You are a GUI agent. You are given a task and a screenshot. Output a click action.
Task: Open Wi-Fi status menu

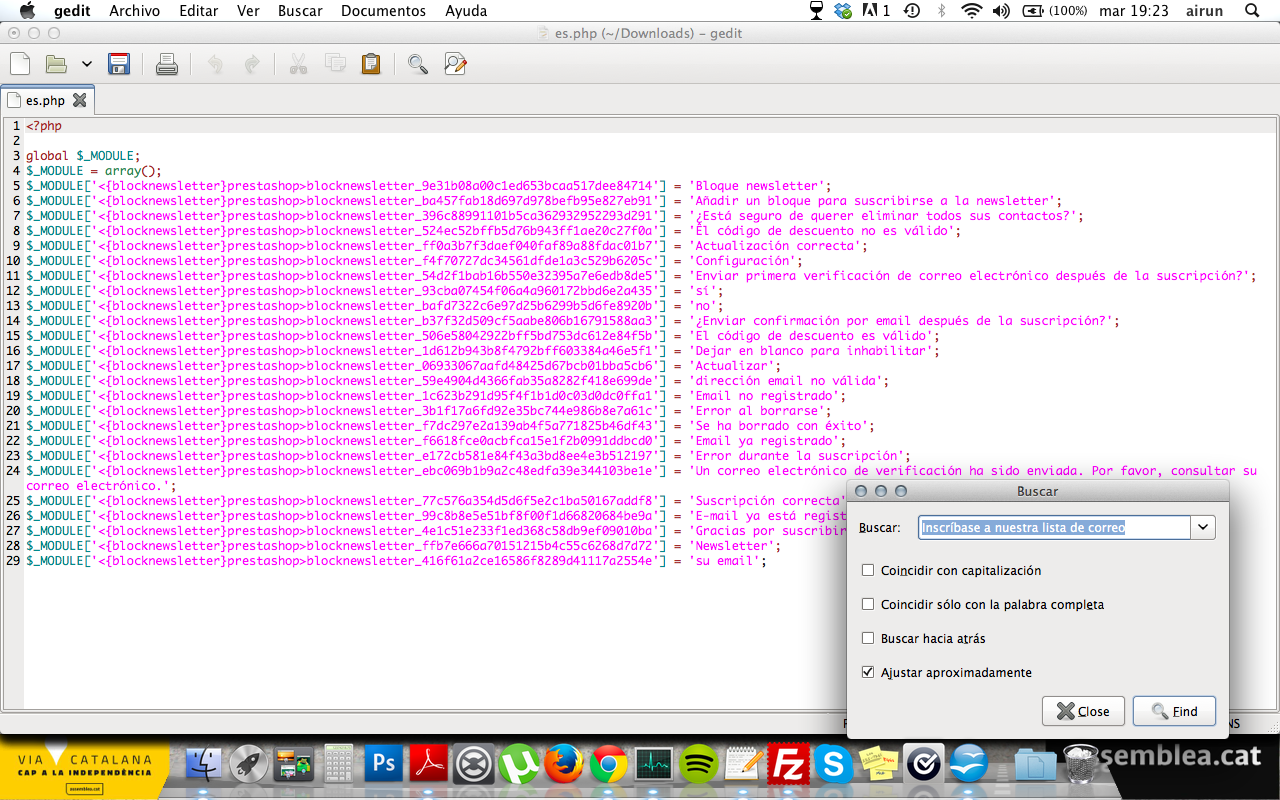tap(971, 11)
